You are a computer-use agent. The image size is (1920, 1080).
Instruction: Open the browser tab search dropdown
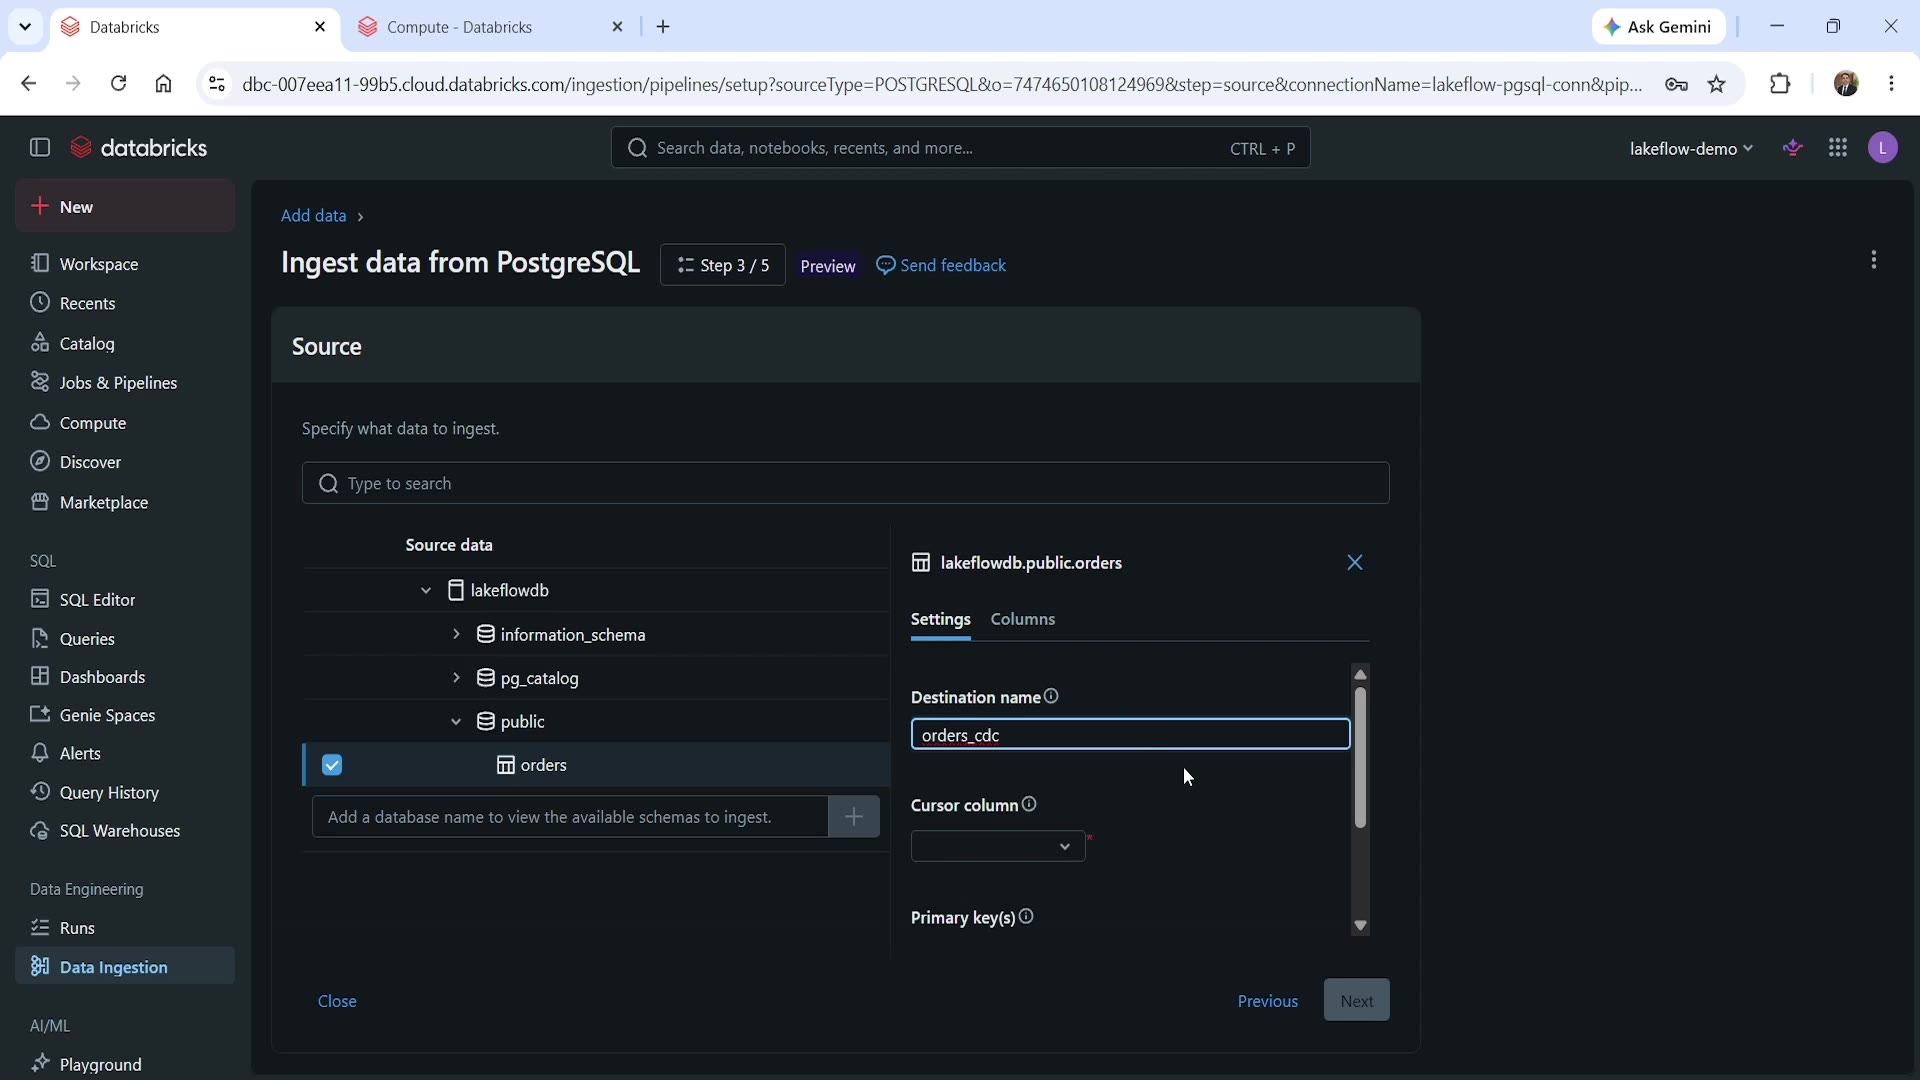pyautogui.click(x=25, y=27)
